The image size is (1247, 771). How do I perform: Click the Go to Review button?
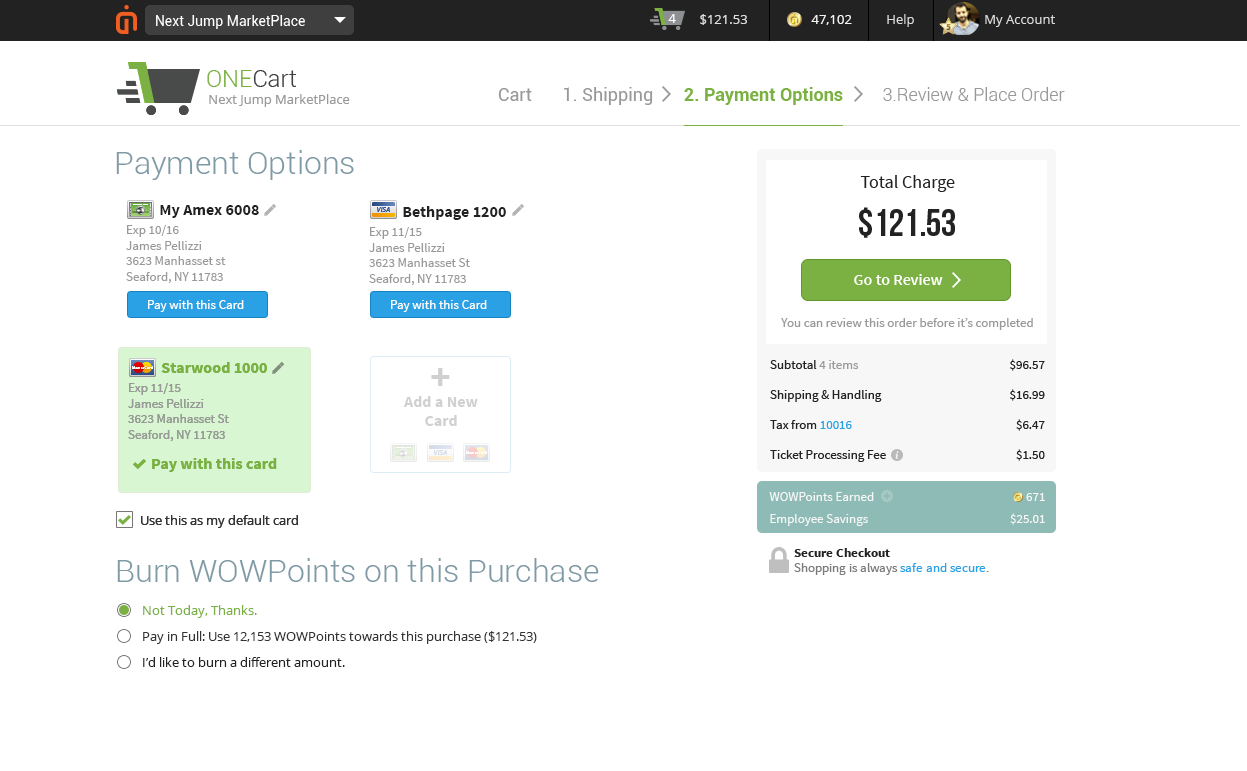(906, 280)
